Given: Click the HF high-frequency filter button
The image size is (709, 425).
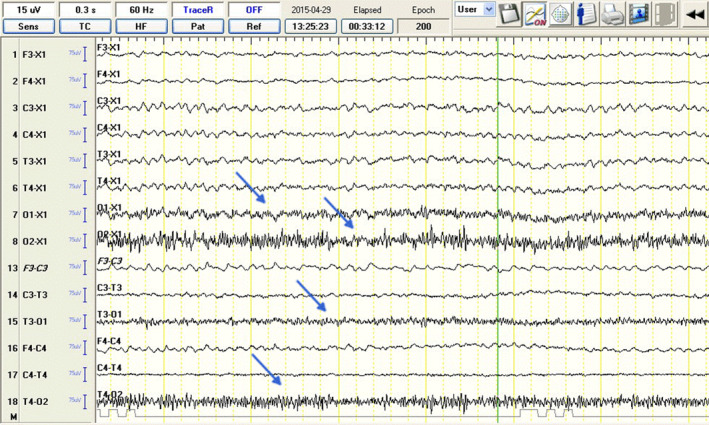Looking at the screenshot, I should click(x=142, y=26).
